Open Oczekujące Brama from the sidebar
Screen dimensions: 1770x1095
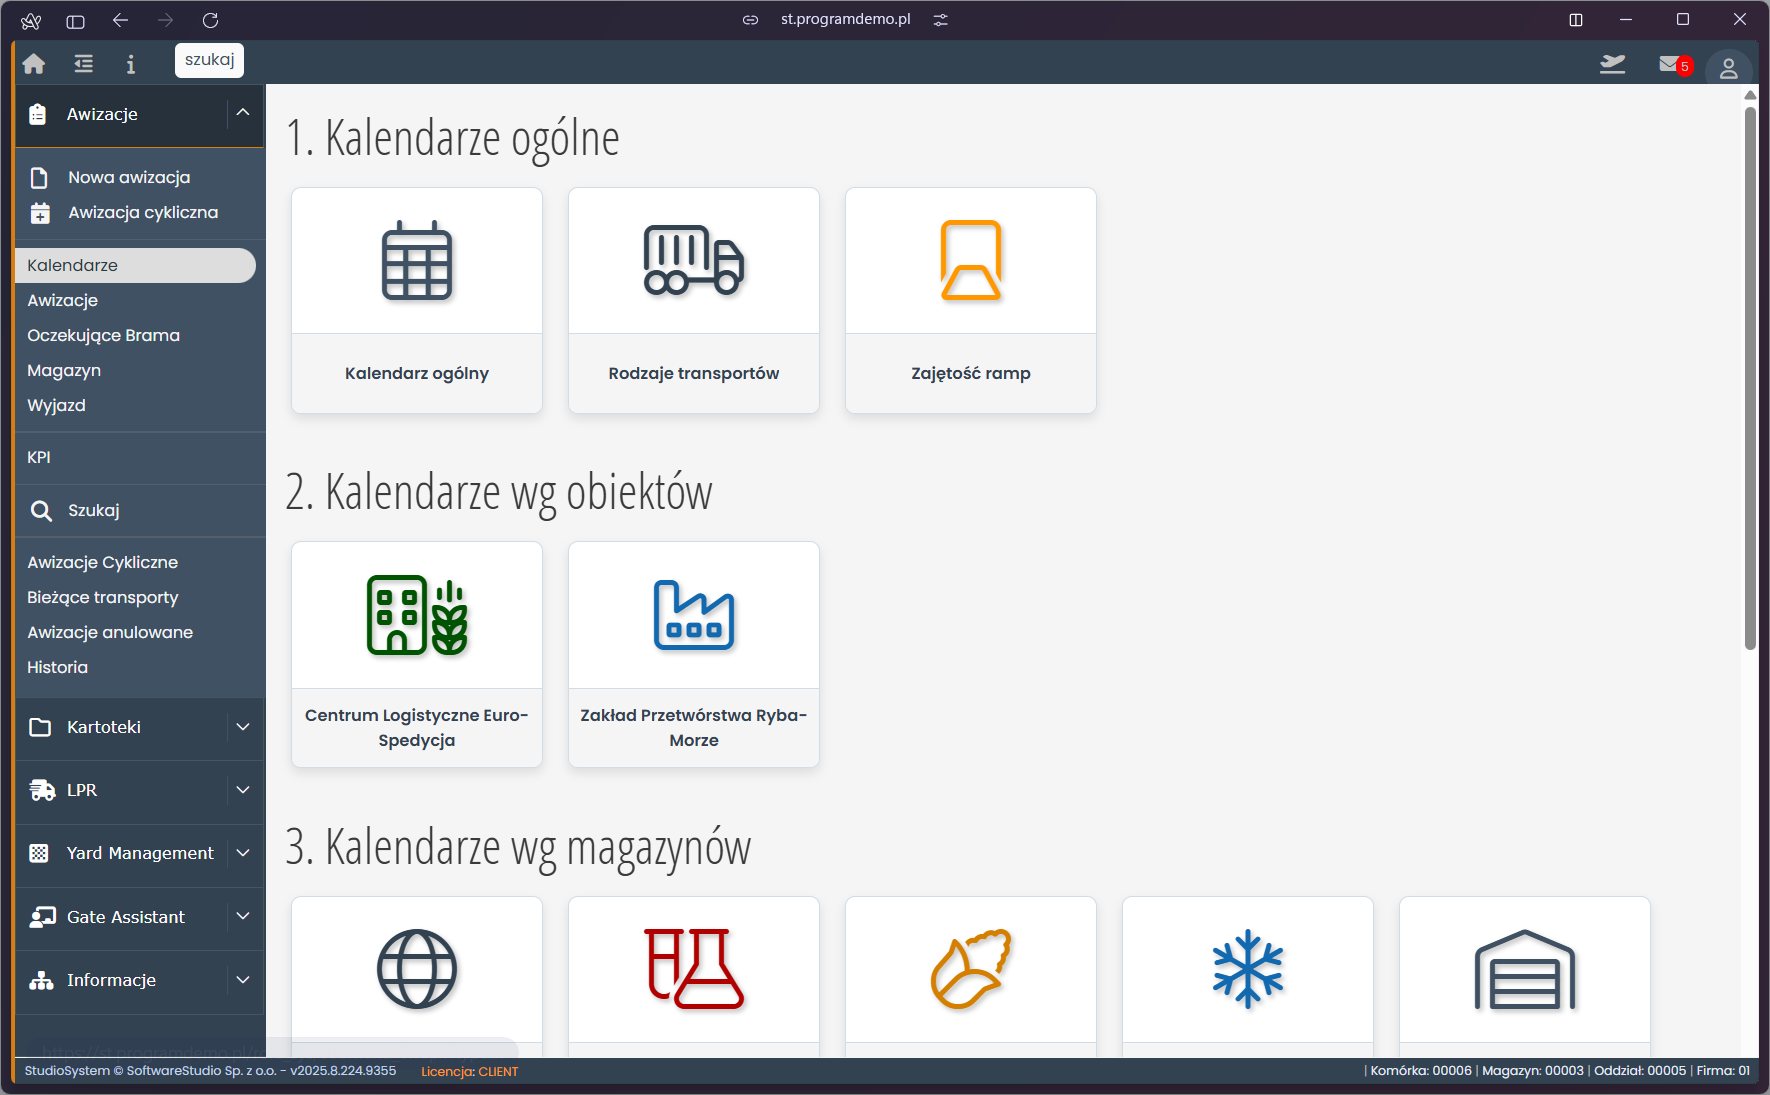[103, 335]
